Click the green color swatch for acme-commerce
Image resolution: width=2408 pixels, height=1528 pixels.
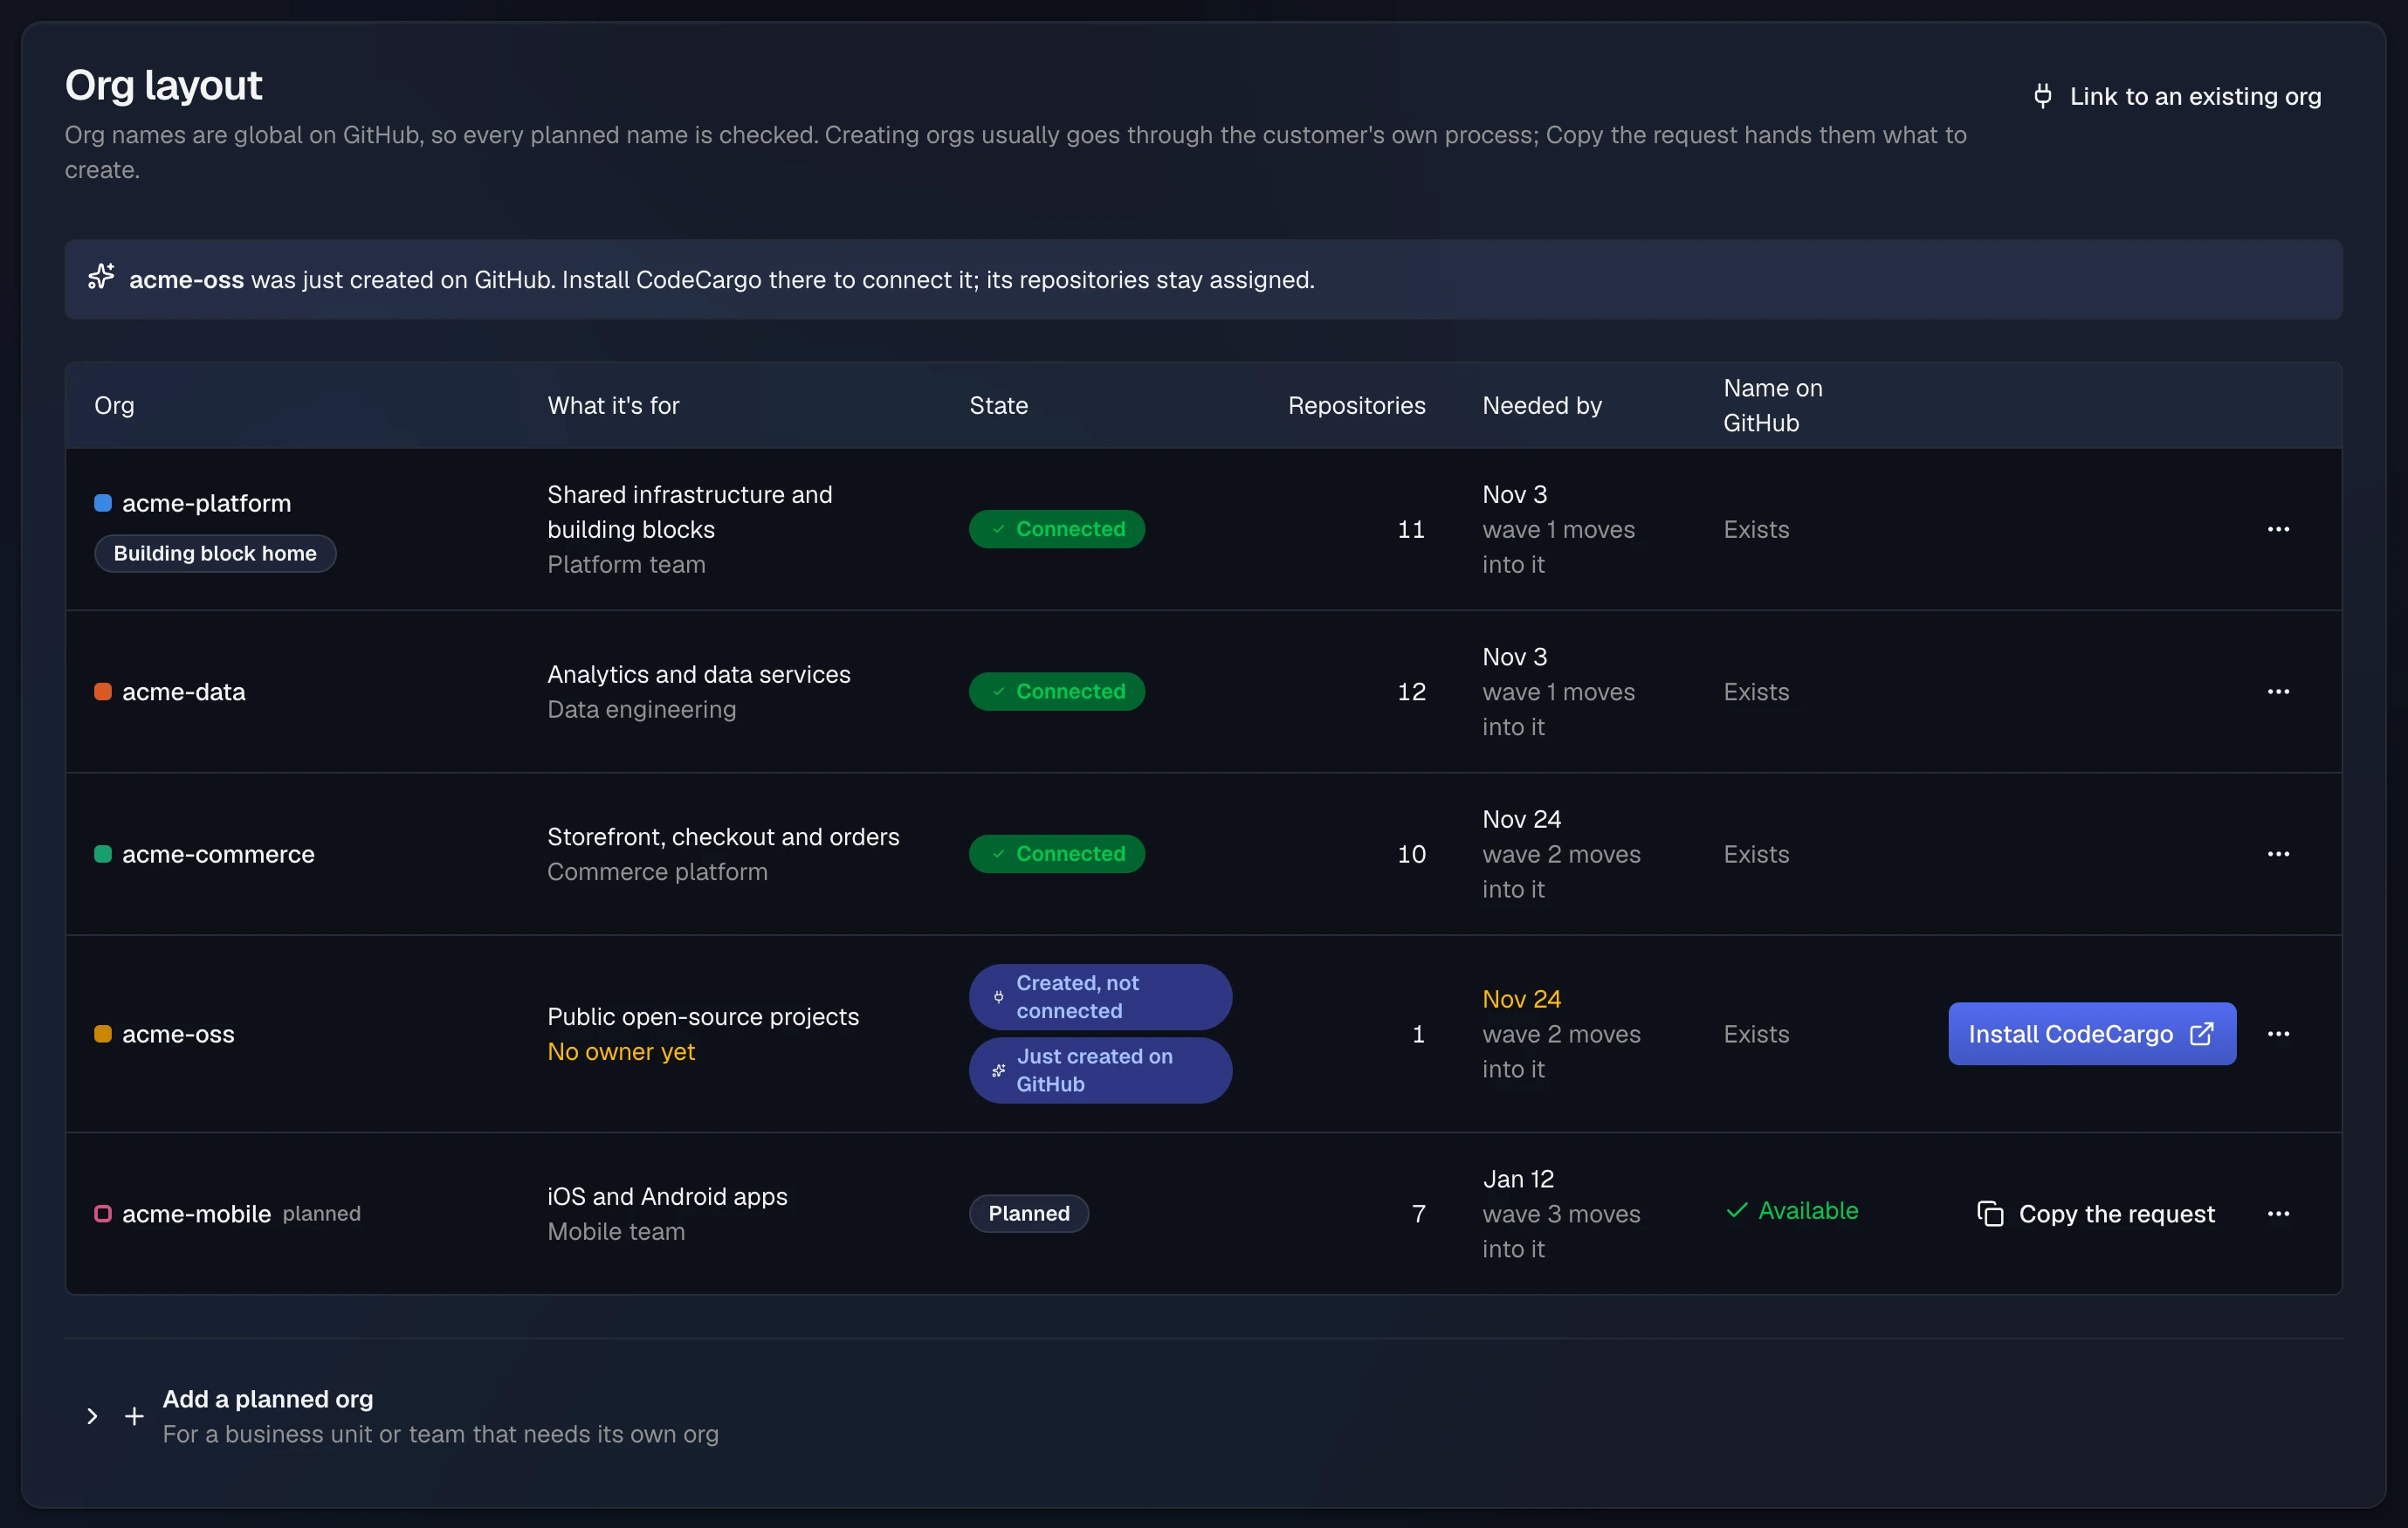tap(102, 854)
